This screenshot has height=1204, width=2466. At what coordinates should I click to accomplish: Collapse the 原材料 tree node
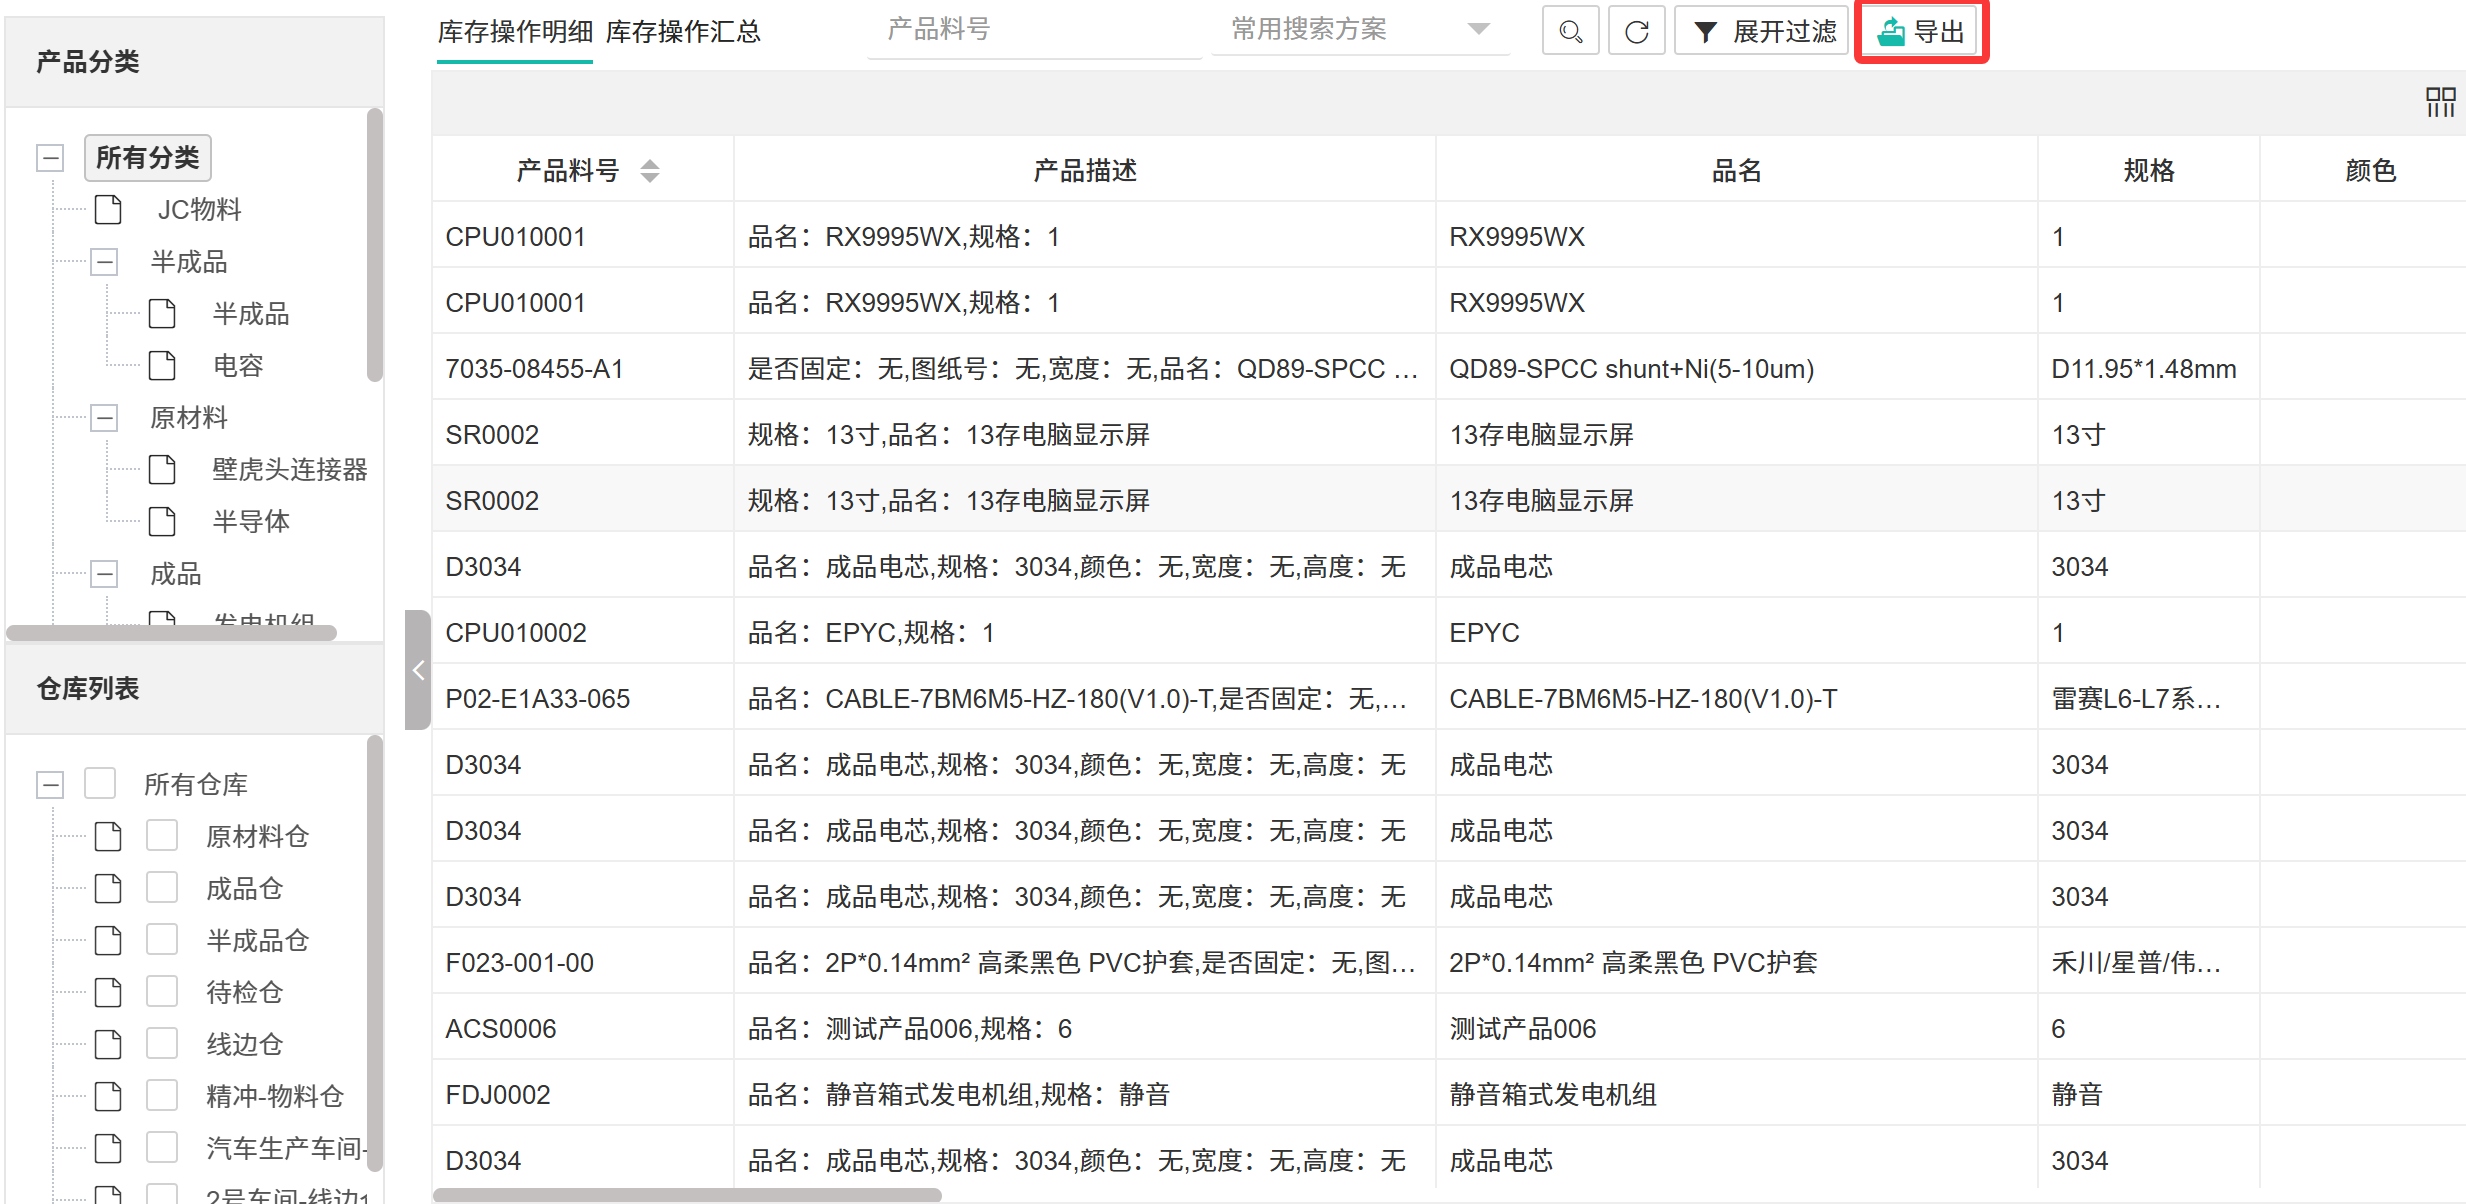(x=104, y=418)
